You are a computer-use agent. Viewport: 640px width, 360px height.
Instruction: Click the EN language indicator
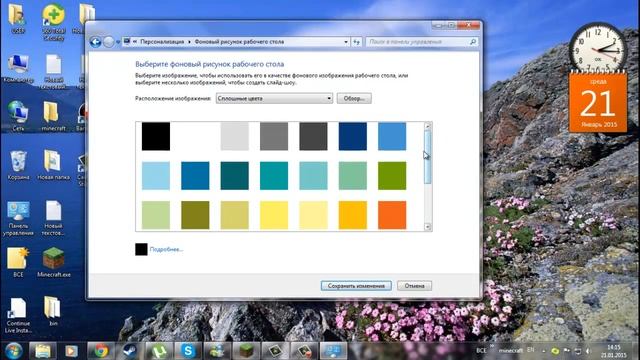click(530, 350)
